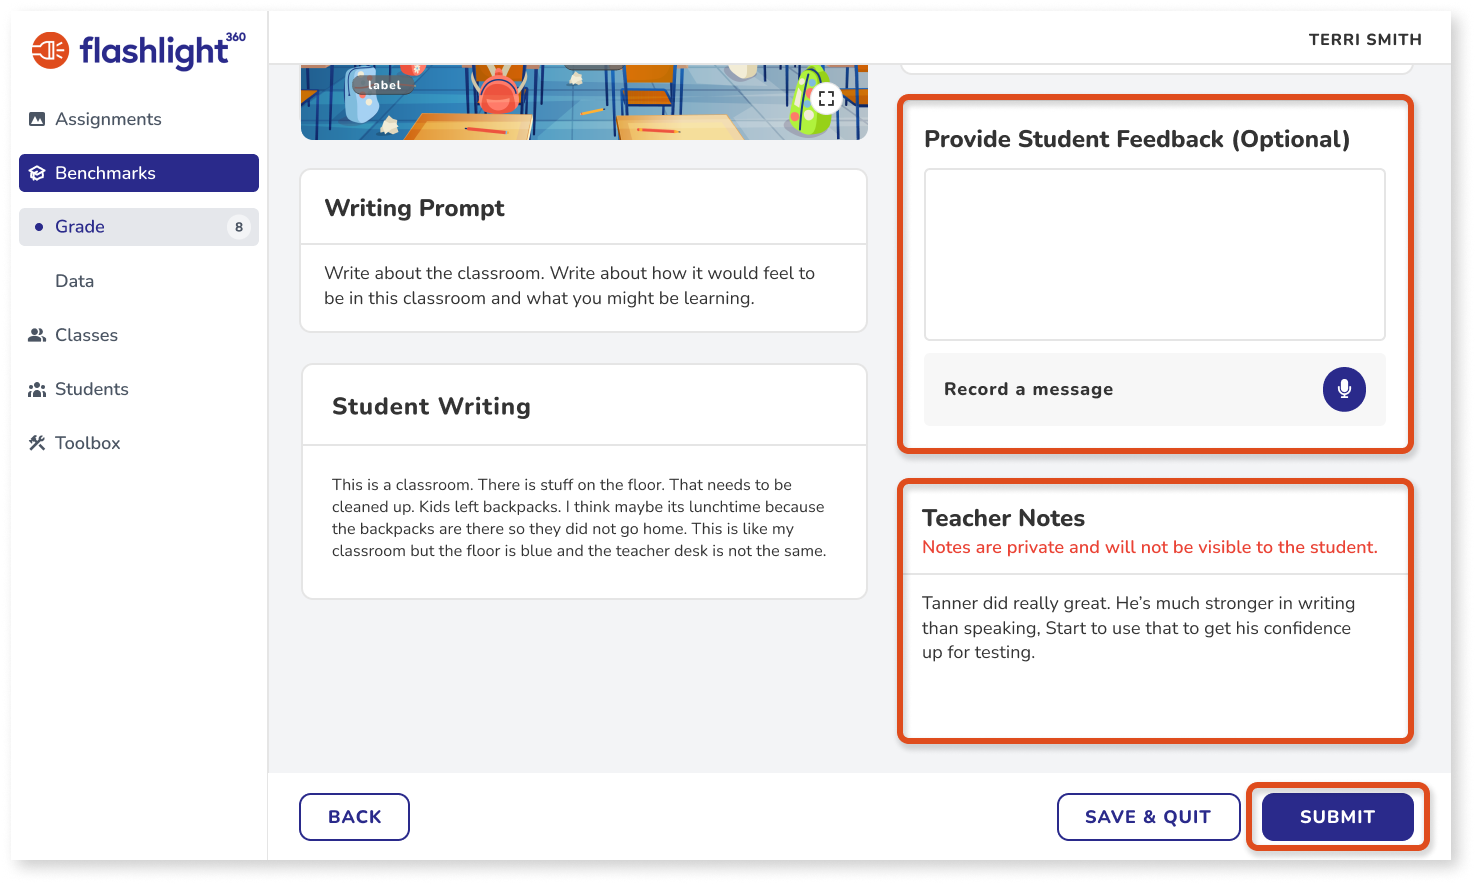Click the Toolbox tools icon
The image size is (1476, 885).
click(x=37, y=443)
